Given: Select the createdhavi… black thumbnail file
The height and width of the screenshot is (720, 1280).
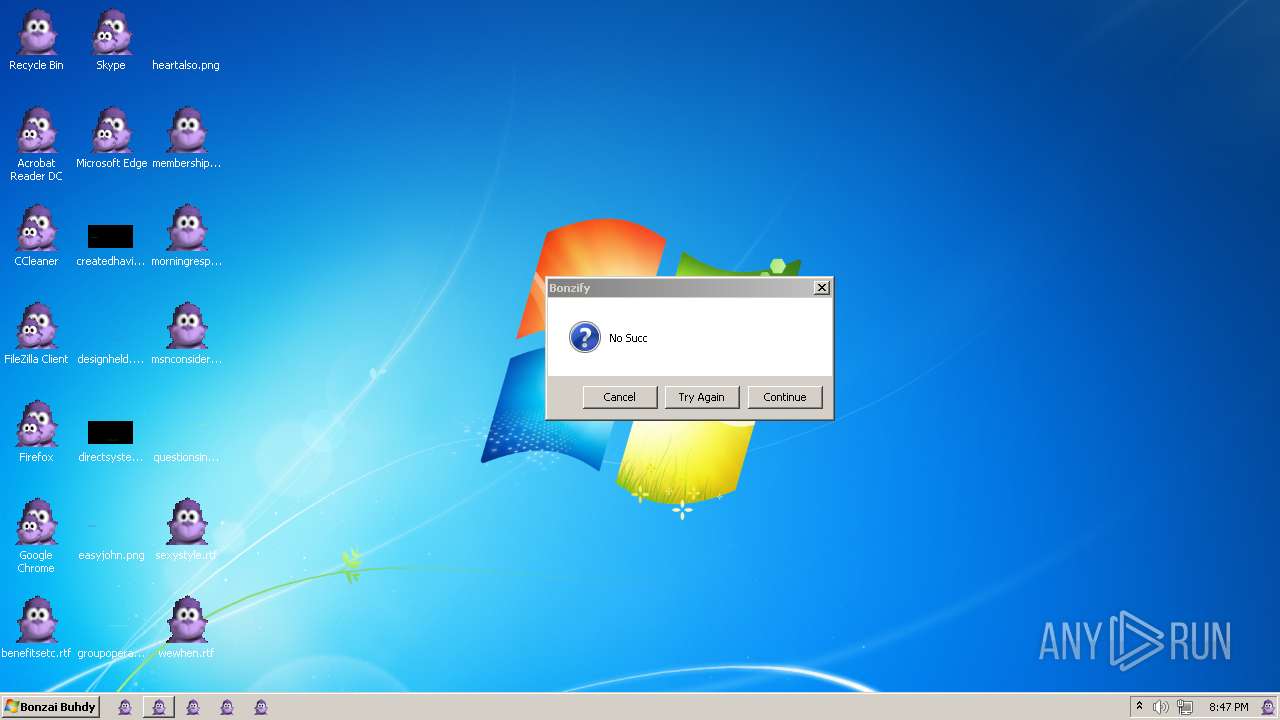Looking at the screenshot, I should (x=111, y=245).
